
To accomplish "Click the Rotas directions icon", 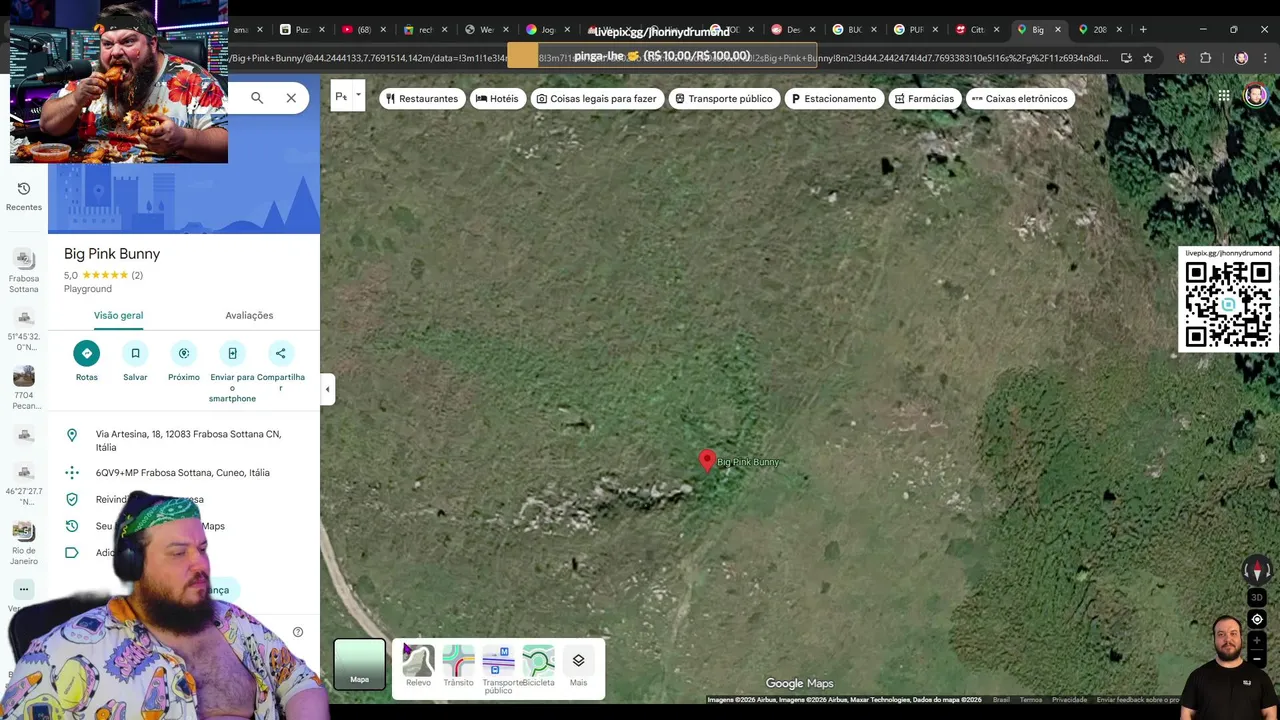I will coord(87,353).
